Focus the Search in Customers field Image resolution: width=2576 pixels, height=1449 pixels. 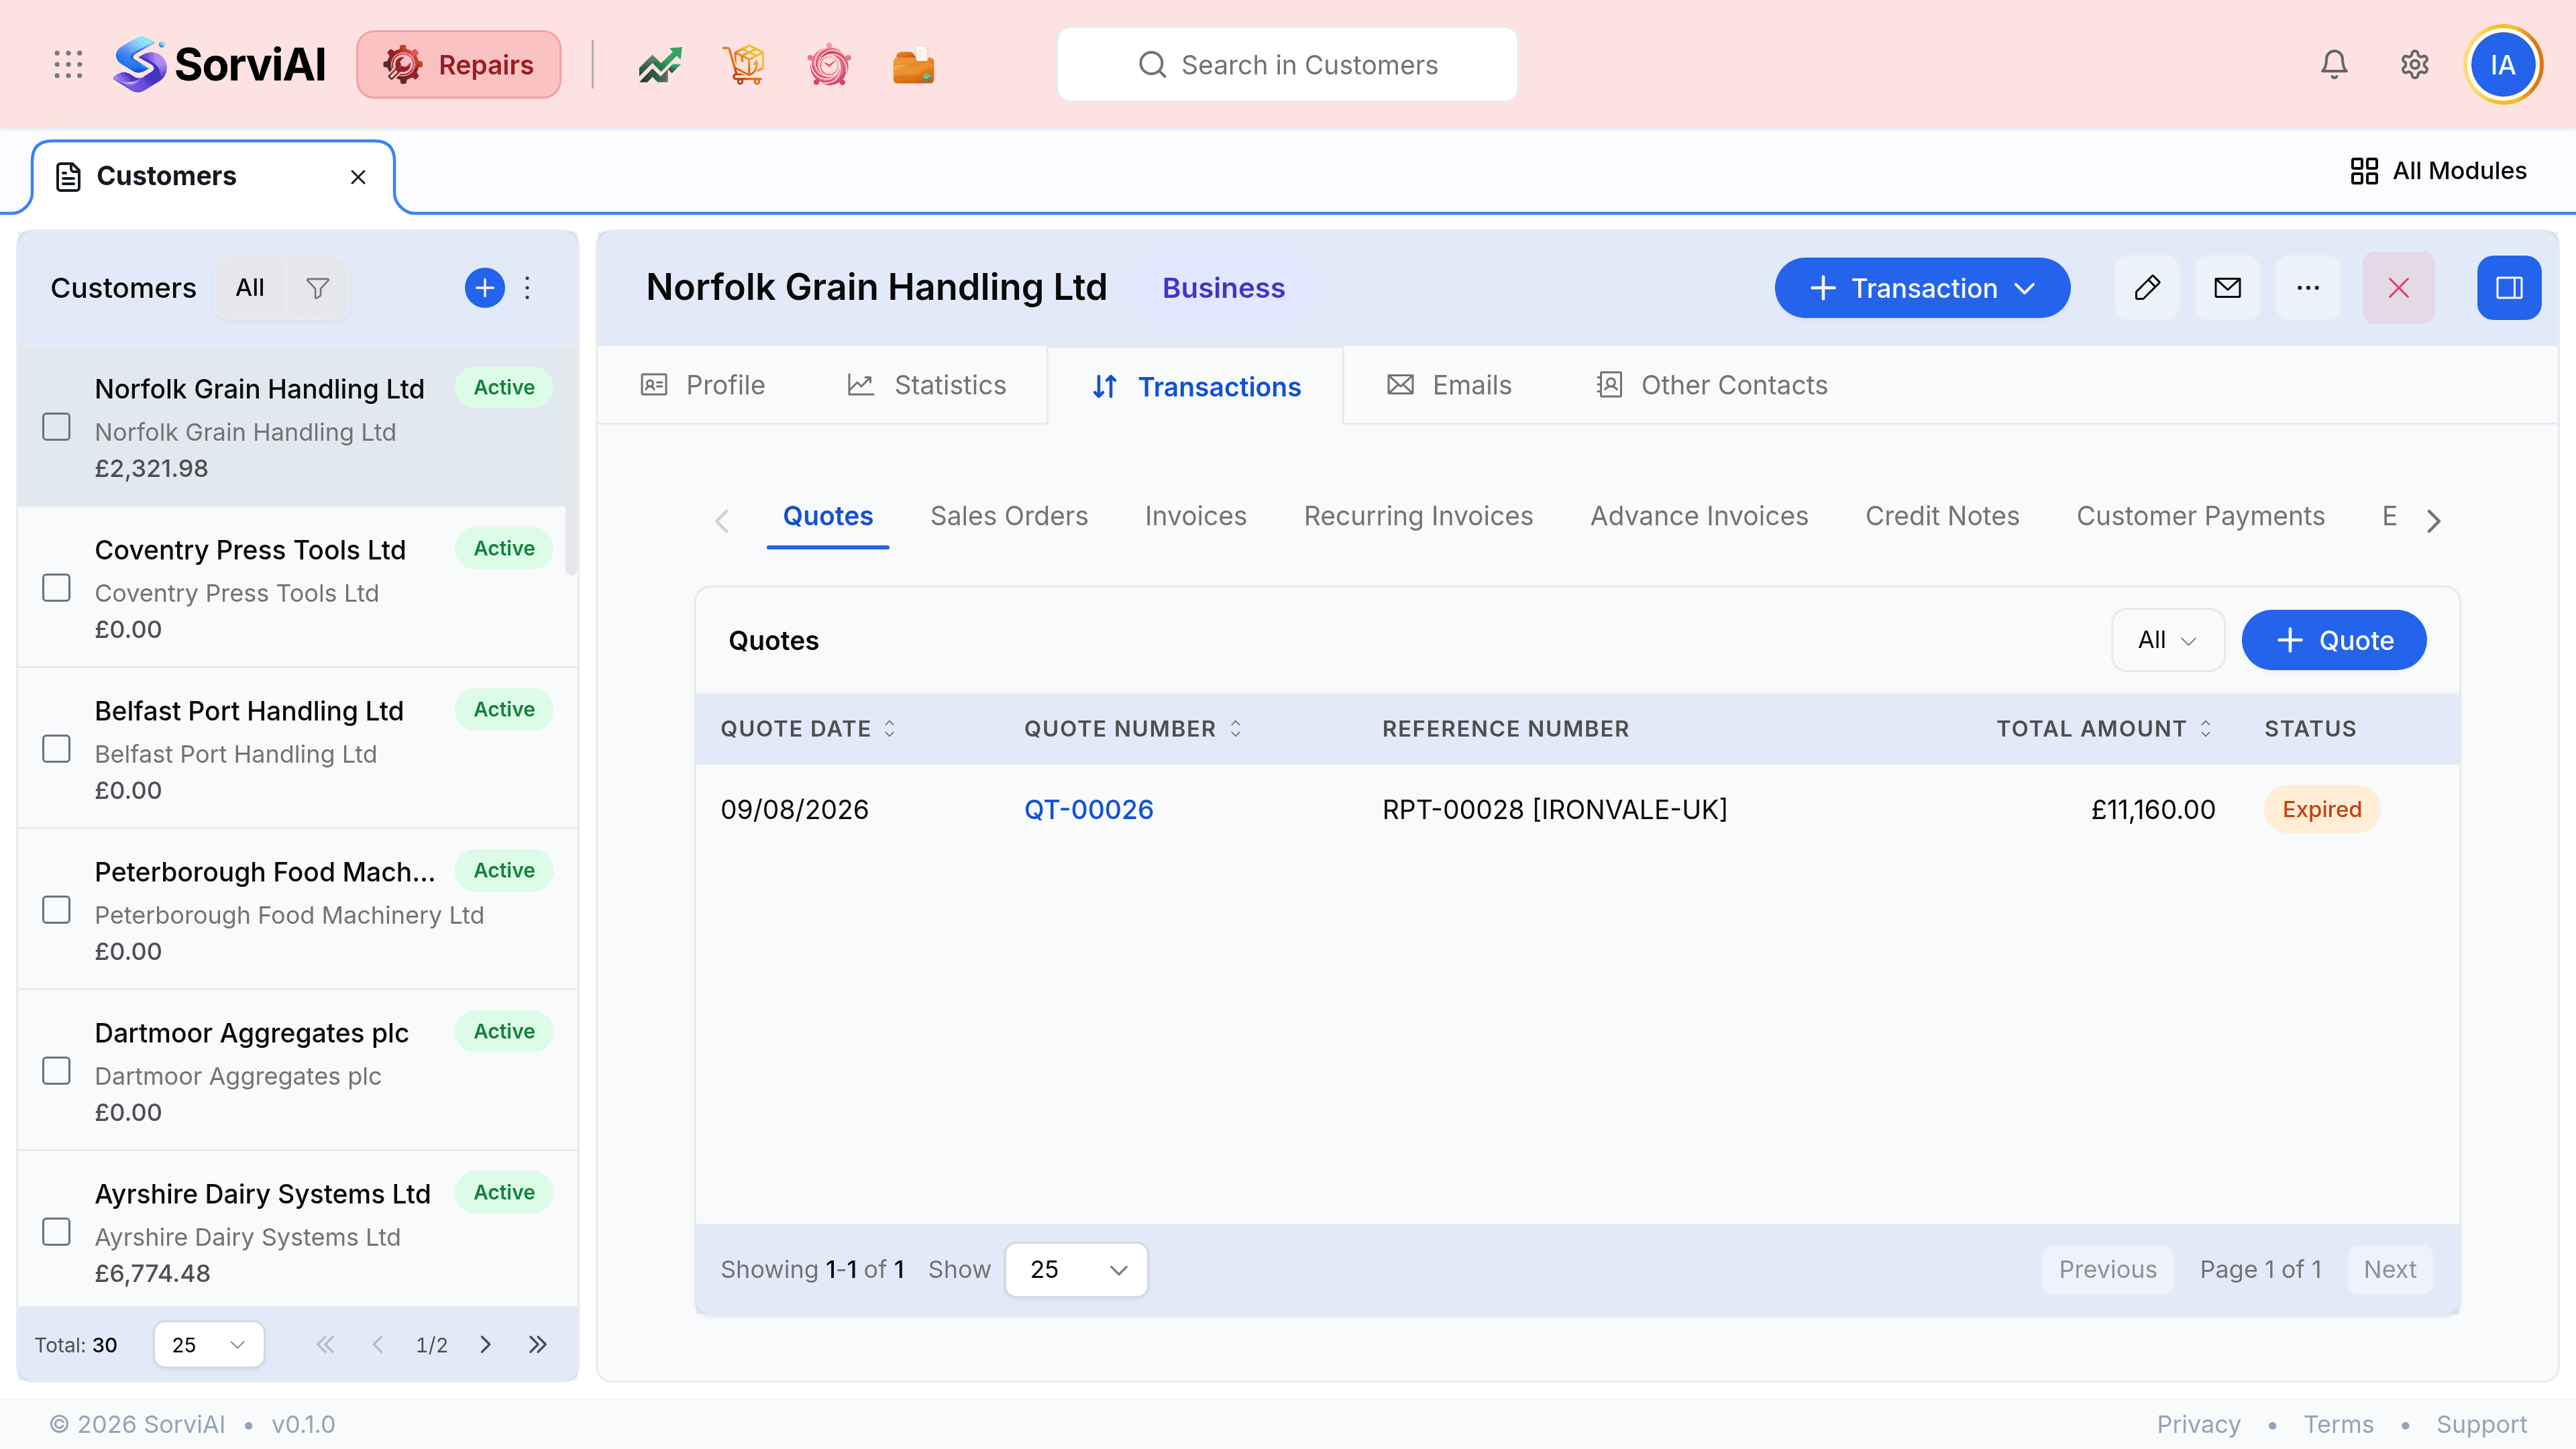point(1287,65)
